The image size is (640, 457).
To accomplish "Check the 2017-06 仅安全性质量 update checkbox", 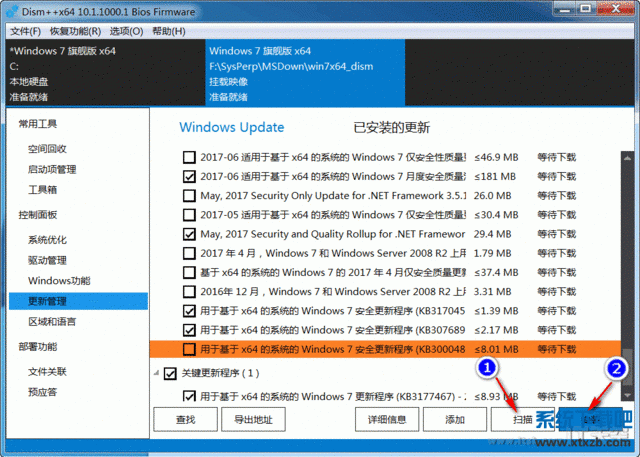I will point(190,157).
